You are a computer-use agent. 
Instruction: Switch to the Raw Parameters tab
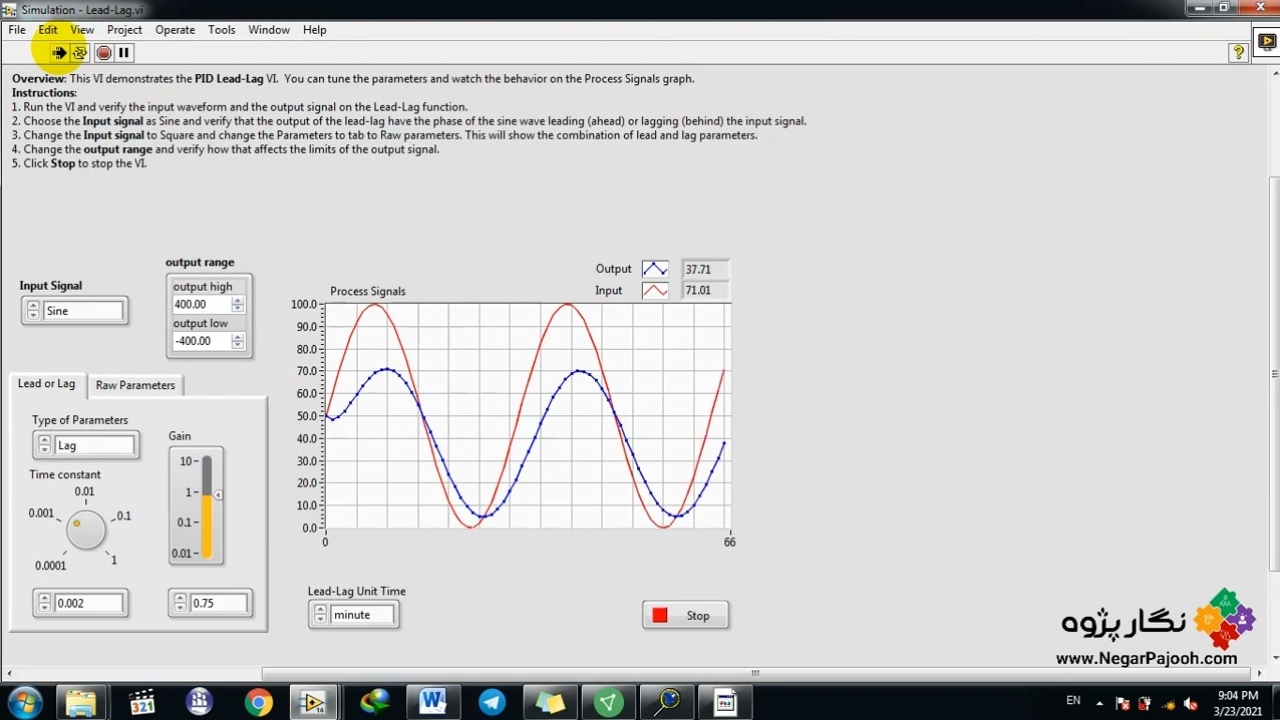pos(135,385)
